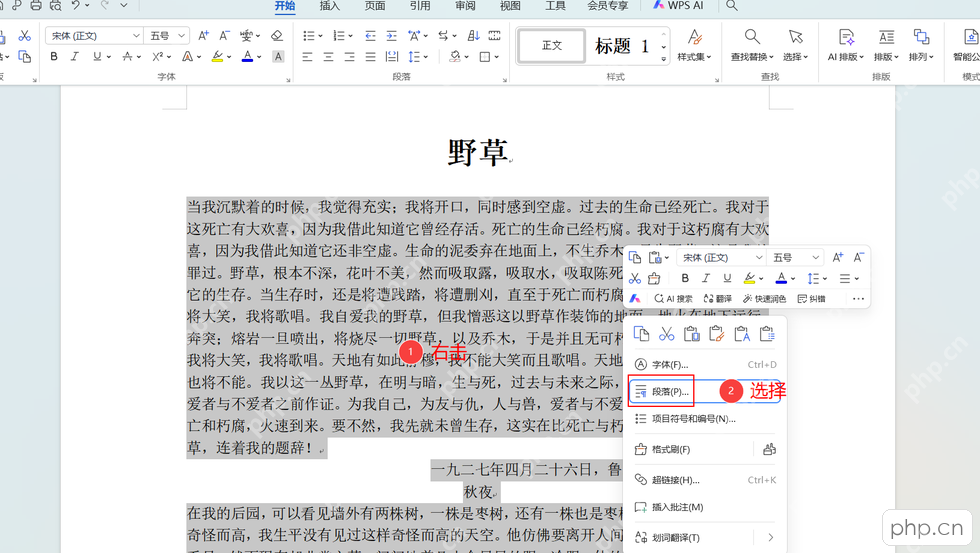Expand the 划词翻译(T) submenu arrow
Image resolution: width=980 pixels, height=553 pixels.
pos(771,537)
